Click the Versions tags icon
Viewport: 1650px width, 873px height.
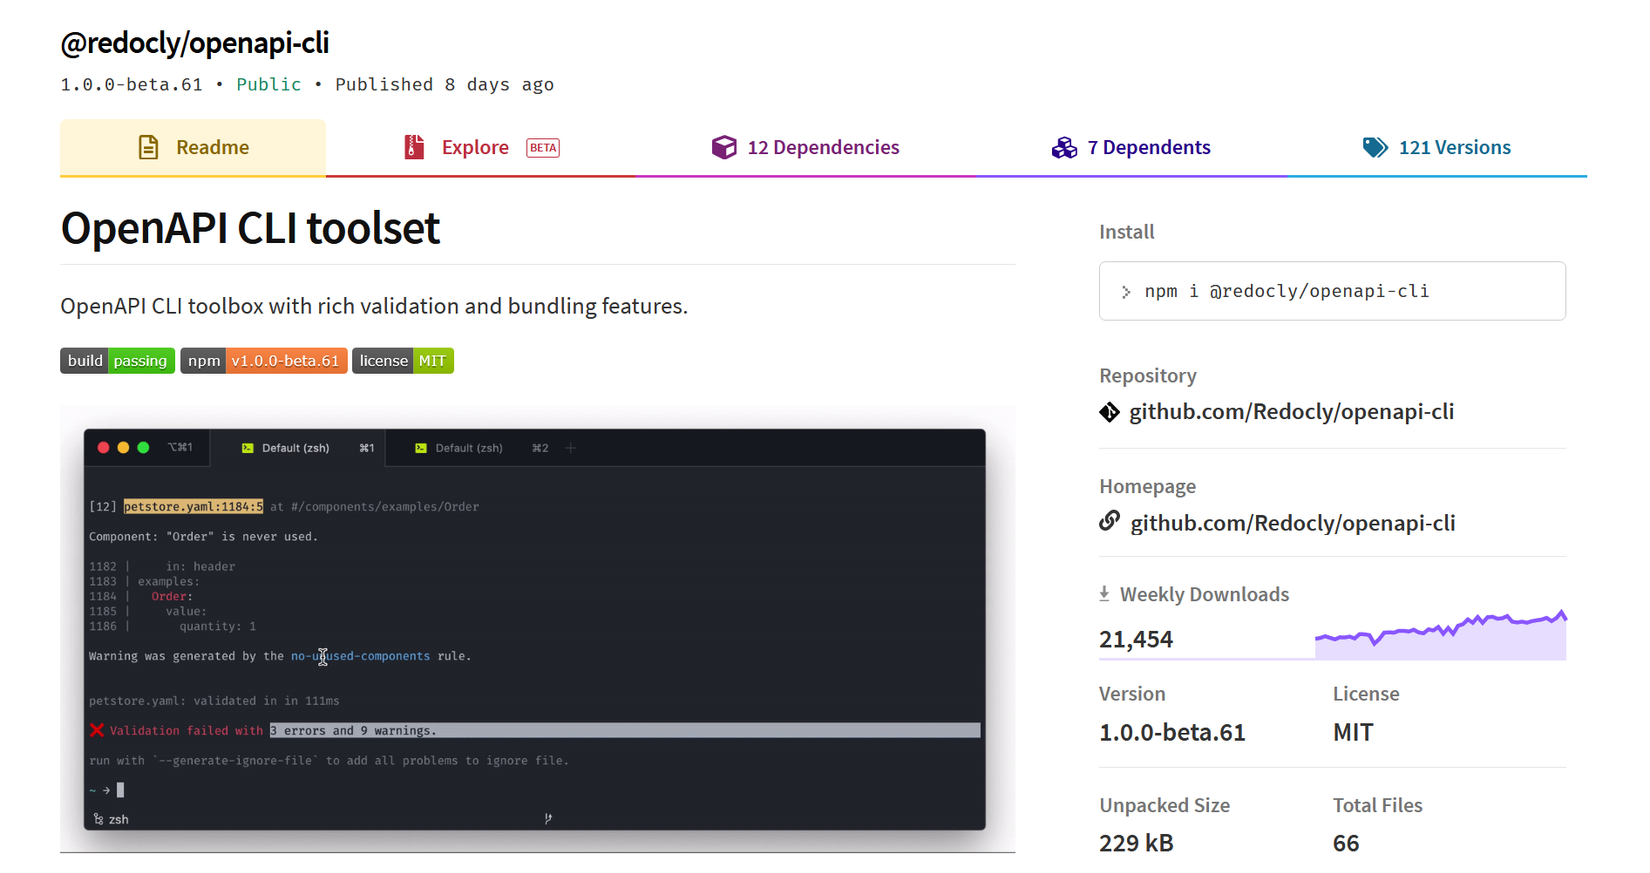(1375, 147)
